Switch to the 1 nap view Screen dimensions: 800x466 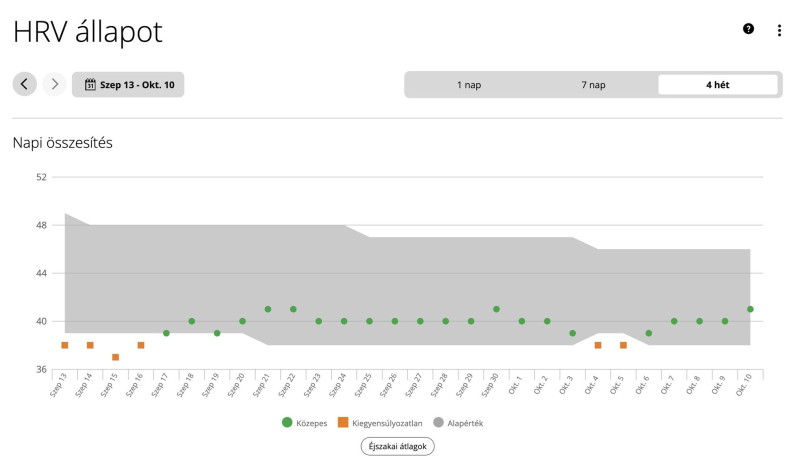coord(469,85)
